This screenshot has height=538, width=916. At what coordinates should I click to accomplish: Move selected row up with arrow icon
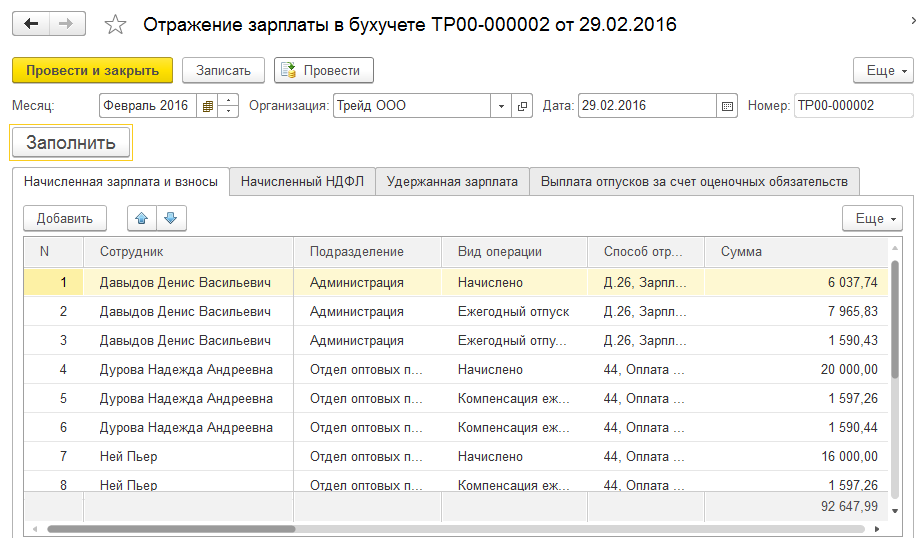143,218
